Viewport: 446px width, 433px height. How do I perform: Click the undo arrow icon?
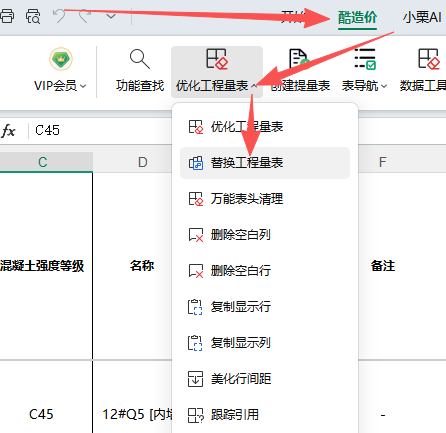tap(60, 16)
